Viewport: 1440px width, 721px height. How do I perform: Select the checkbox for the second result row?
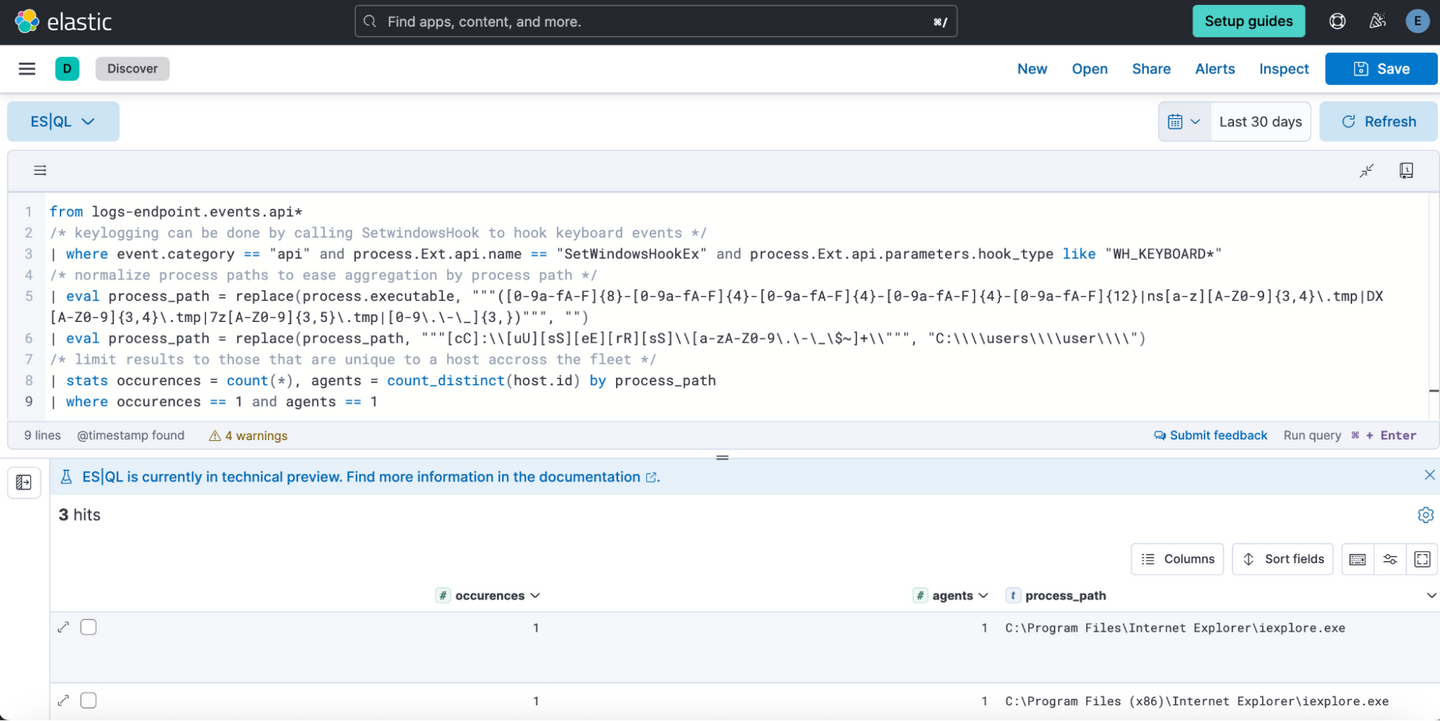(x=89, y=700)
